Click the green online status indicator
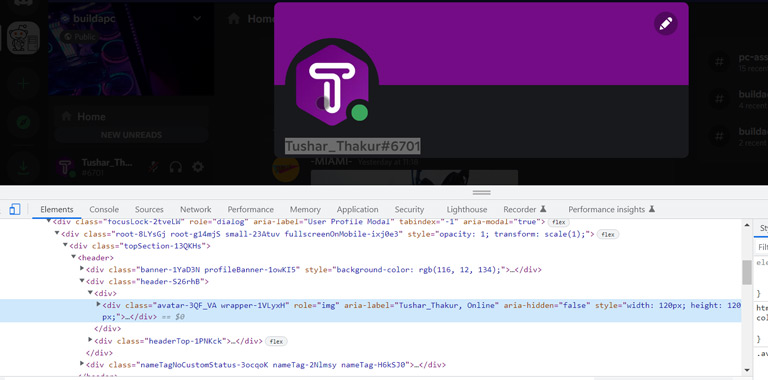This screenshot has width=768, height=380. tap(360, 113)
